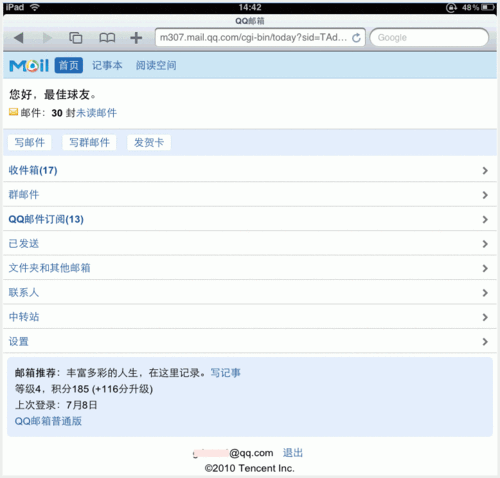Screen dimensions: 500x478
Task: Switch to the 阅读空间 tab
Action: [x=156, y=65]
